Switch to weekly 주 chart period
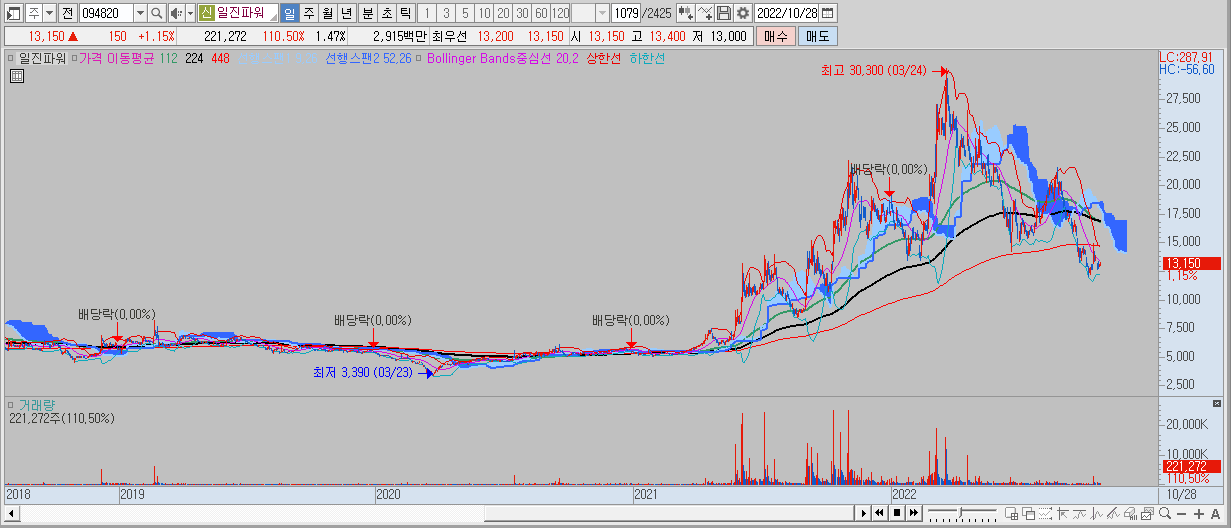 (308, 13)
